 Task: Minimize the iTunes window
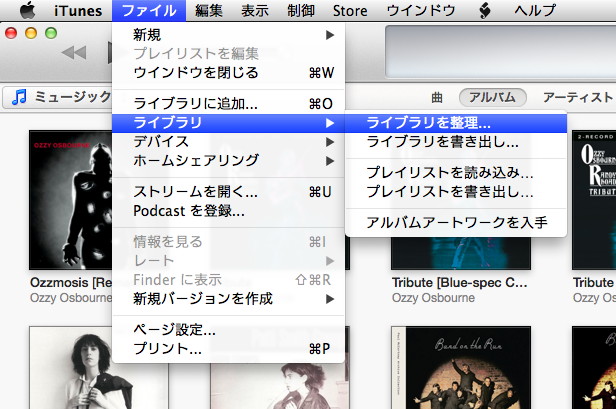(31, 33)
